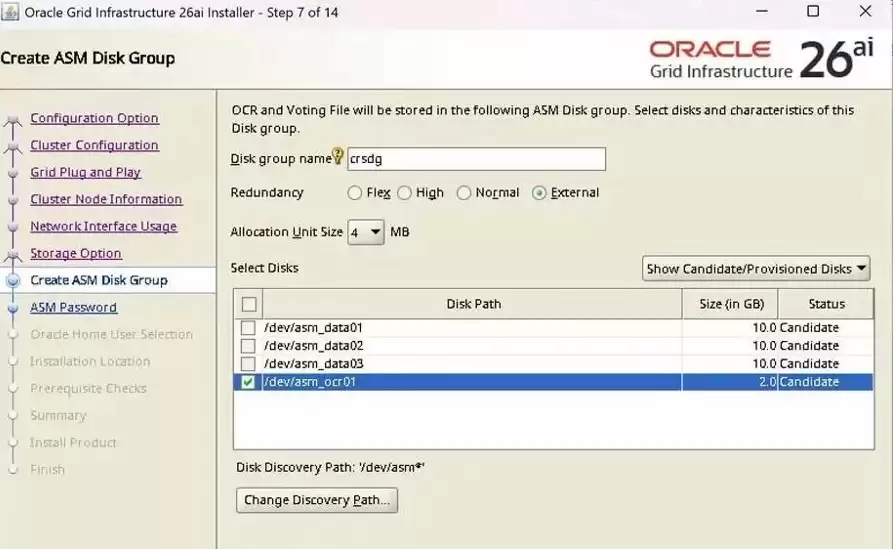895x549 pixels.
Task: Click the disk group name help bulb icon
Action: pyautogui.click(x=337, y=155)
